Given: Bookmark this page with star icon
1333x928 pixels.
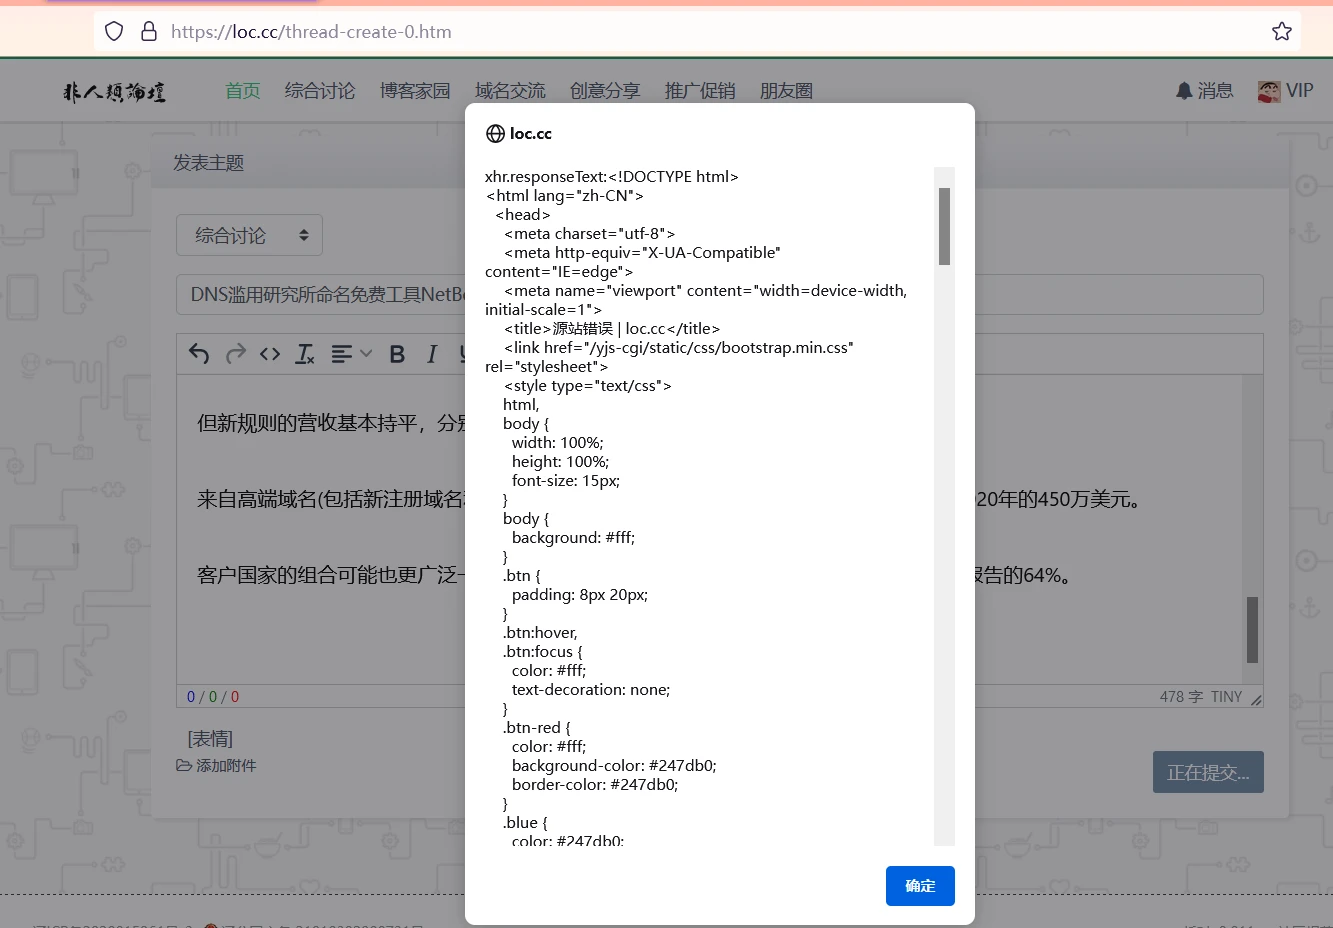Looking at the screenshot, I should coord(1281,32).
